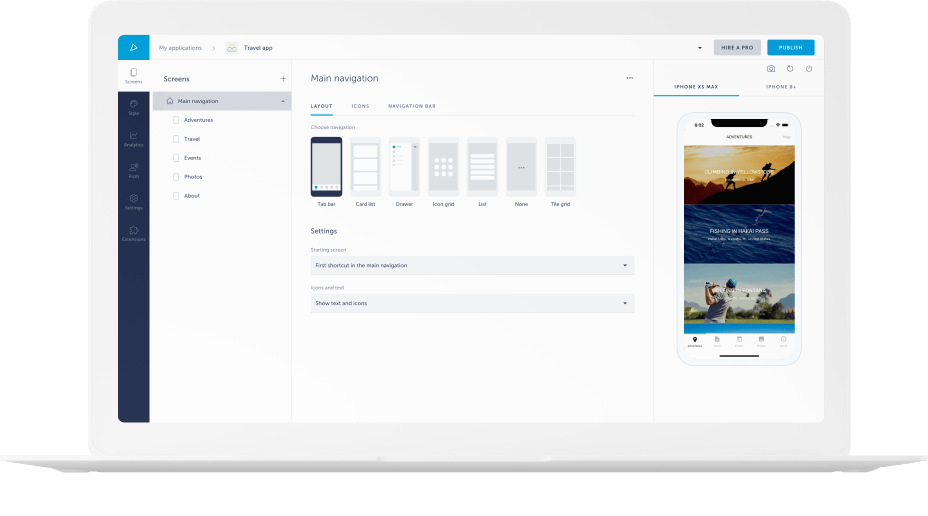Go to My applications breadcrumb
This screenshot has height=516, width=928.
180,48
